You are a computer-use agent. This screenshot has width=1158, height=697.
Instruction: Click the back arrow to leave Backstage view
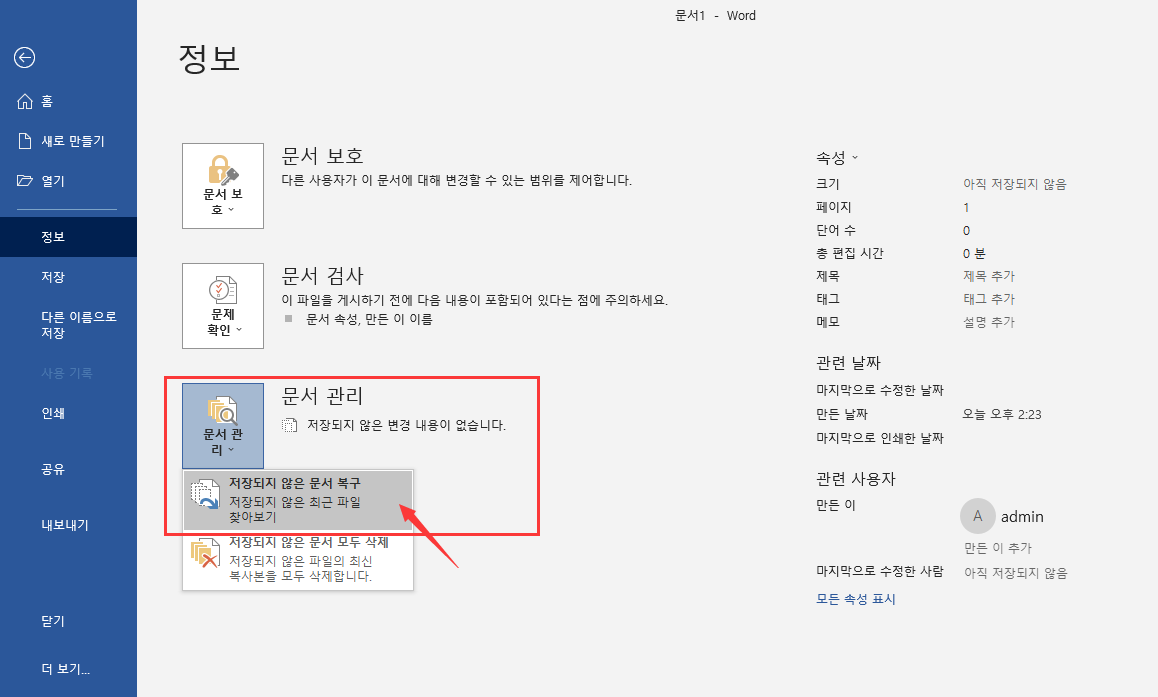tap(24, 58)
